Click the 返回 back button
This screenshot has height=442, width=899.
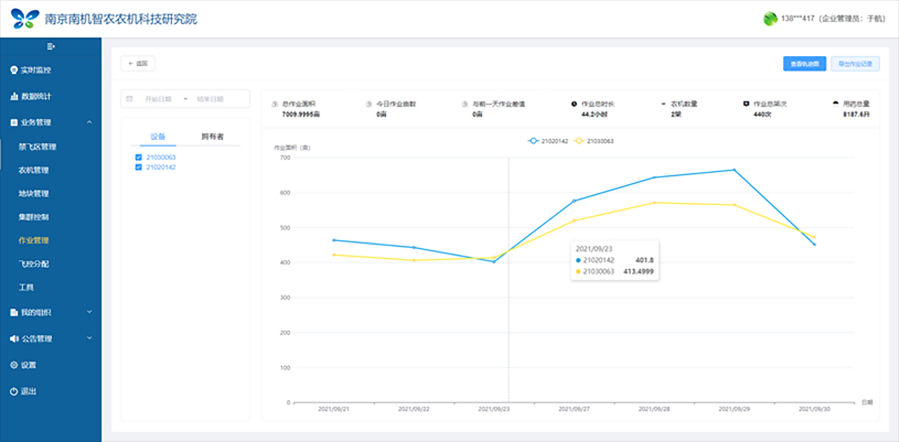tap(138, 64)
